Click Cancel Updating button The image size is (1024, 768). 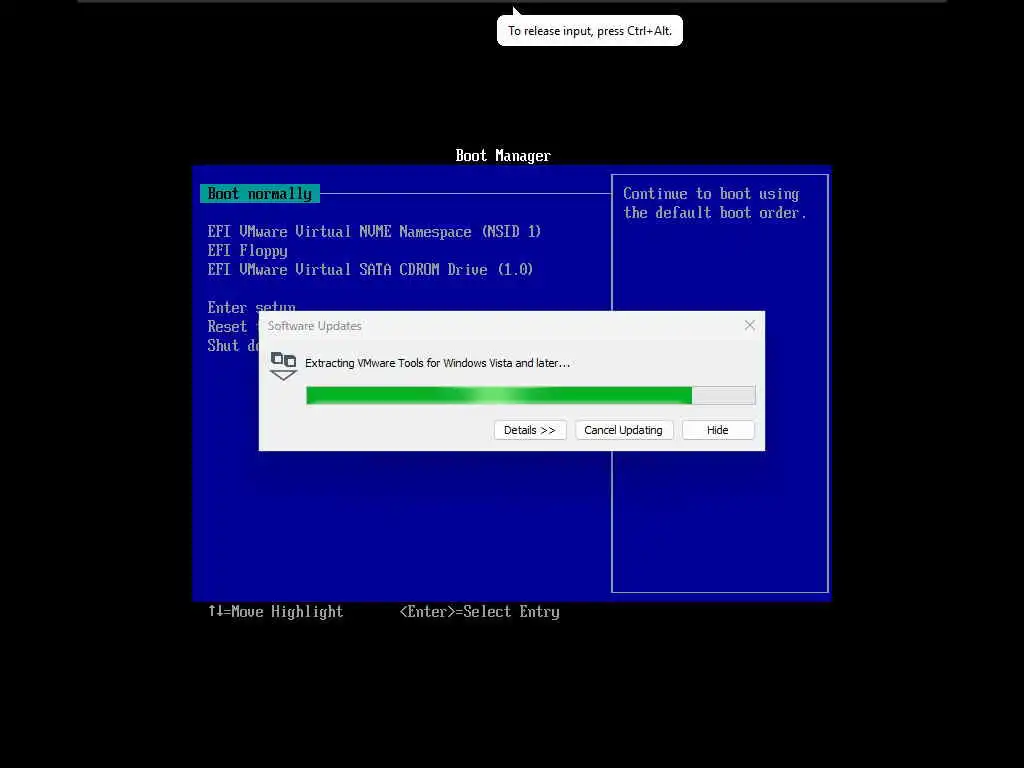click(624, 430)
